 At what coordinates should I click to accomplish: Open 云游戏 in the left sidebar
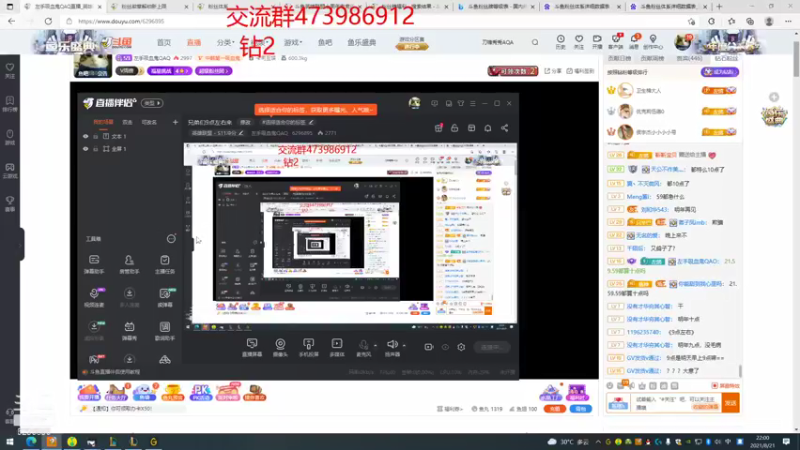pos(10,170)
